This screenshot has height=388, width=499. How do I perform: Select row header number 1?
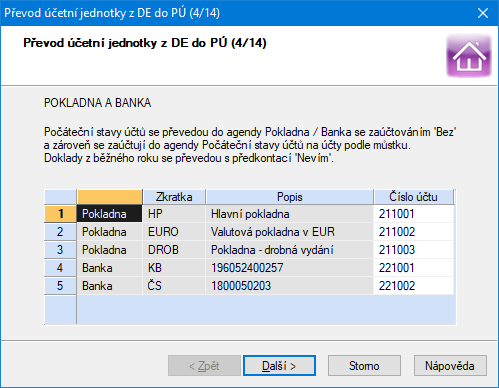(60, 214)
